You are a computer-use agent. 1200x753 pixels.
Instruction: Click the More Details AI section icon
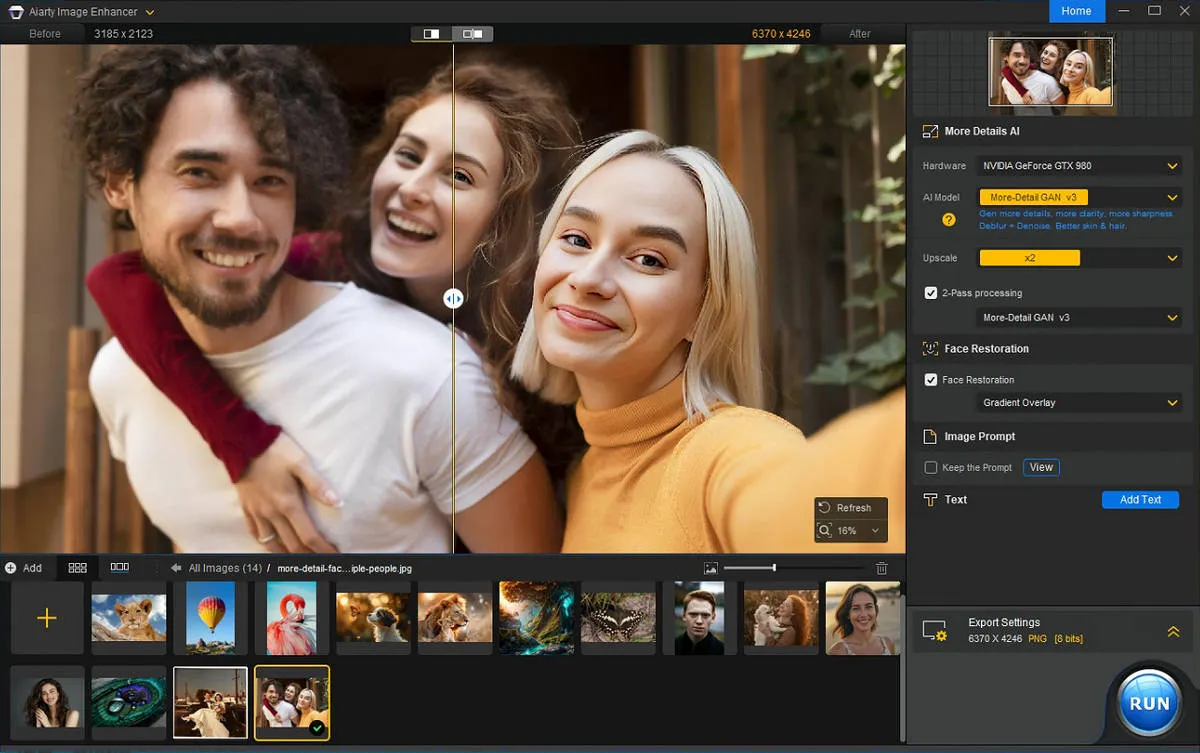pyautogui.click(x=930, y=131)
